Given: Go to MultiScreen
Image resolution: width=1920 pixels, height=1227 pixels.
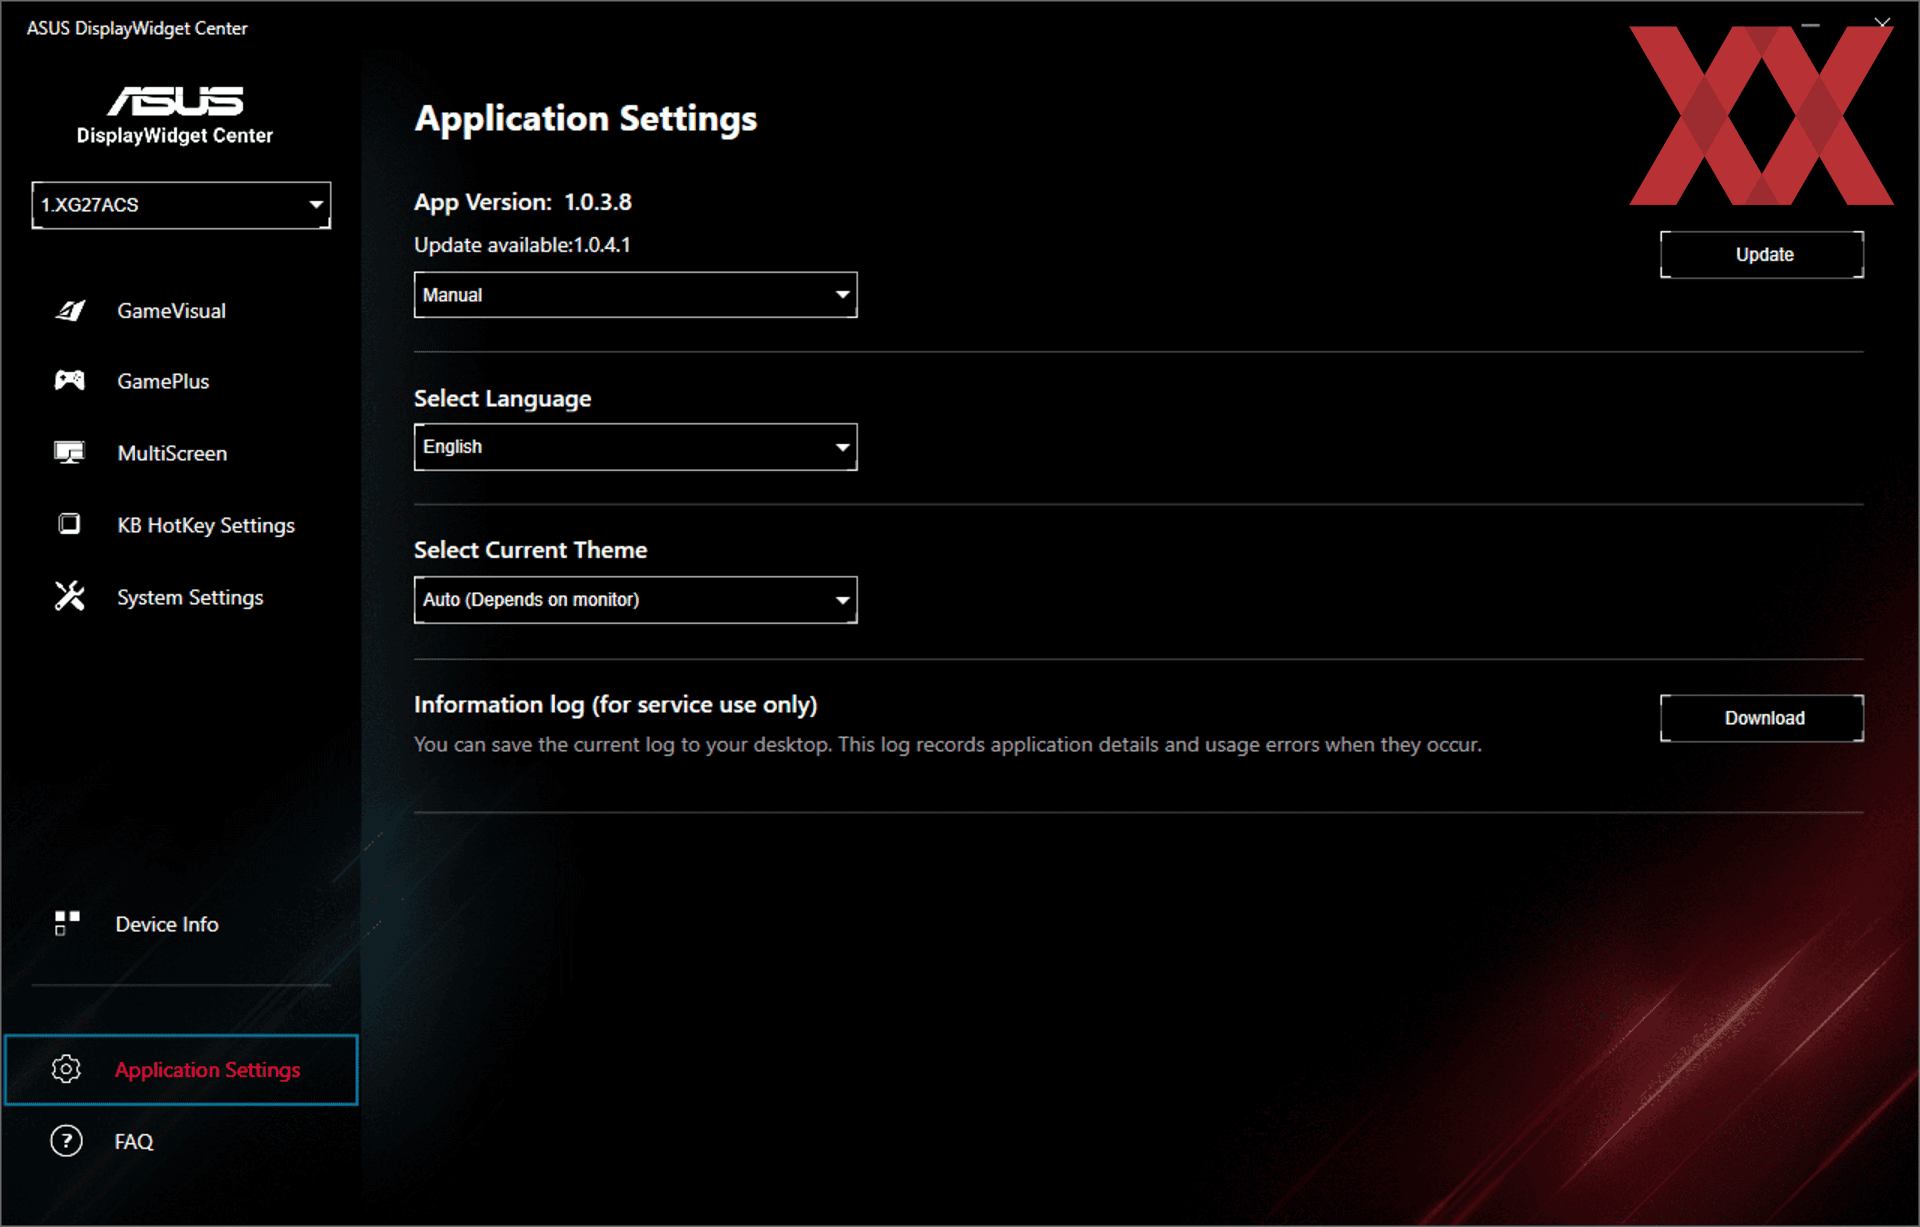Looking at the screenshot, I should coord(172,453).
